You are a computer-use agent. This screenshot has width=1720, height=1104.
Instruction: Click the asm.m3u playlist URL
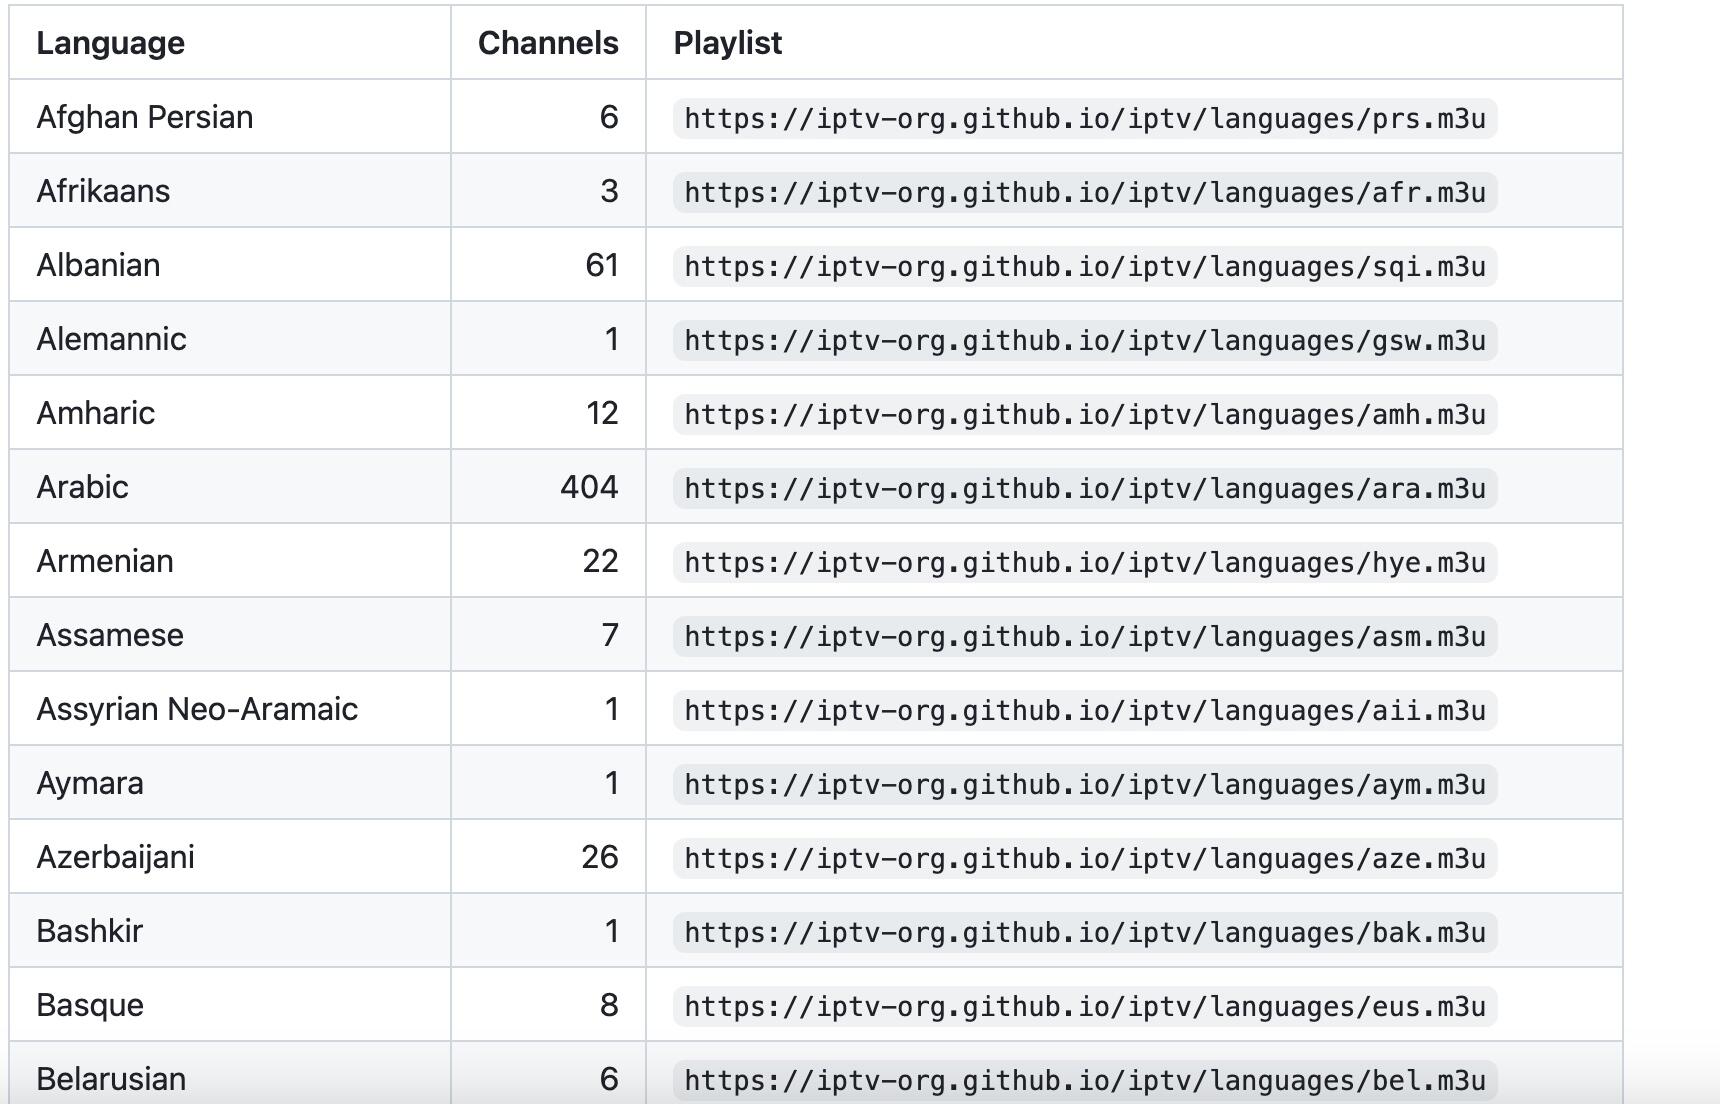click(1085, 636)
